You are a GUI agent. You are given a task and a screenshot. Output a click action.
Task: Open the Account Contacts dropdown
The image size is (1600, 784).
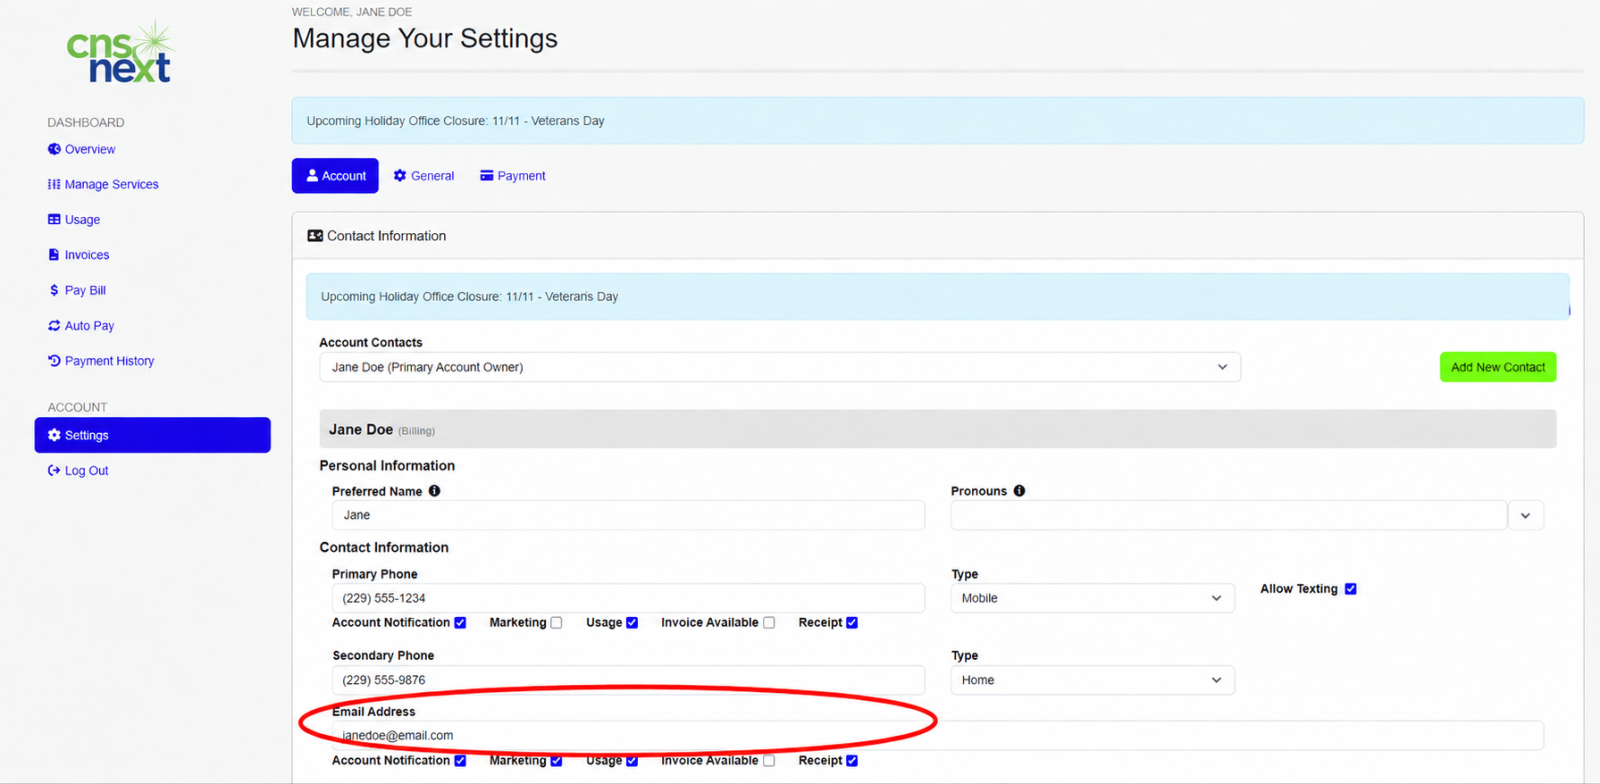pos(780,367)
